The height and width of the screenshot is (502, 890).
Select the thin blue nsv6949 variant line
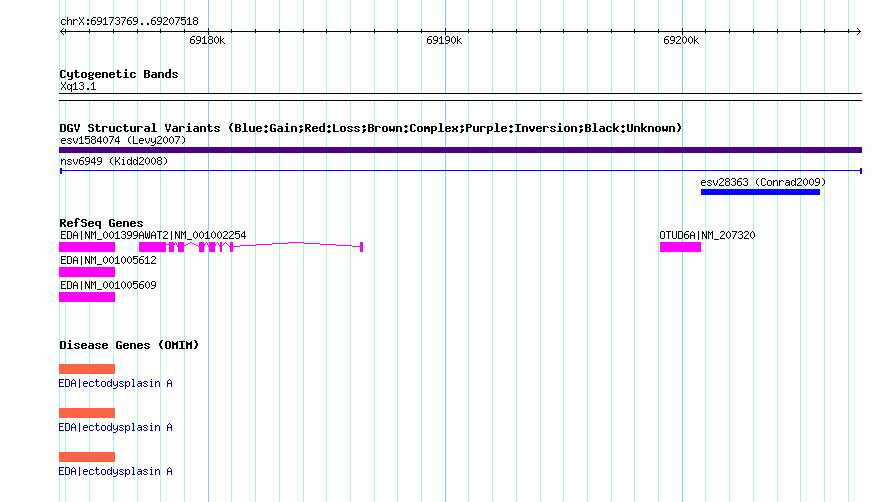tap(460, 171)
